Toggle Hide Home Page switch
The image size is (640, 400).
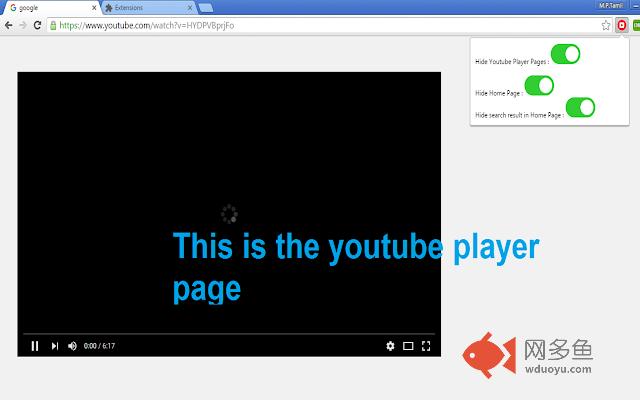point(539,85)
